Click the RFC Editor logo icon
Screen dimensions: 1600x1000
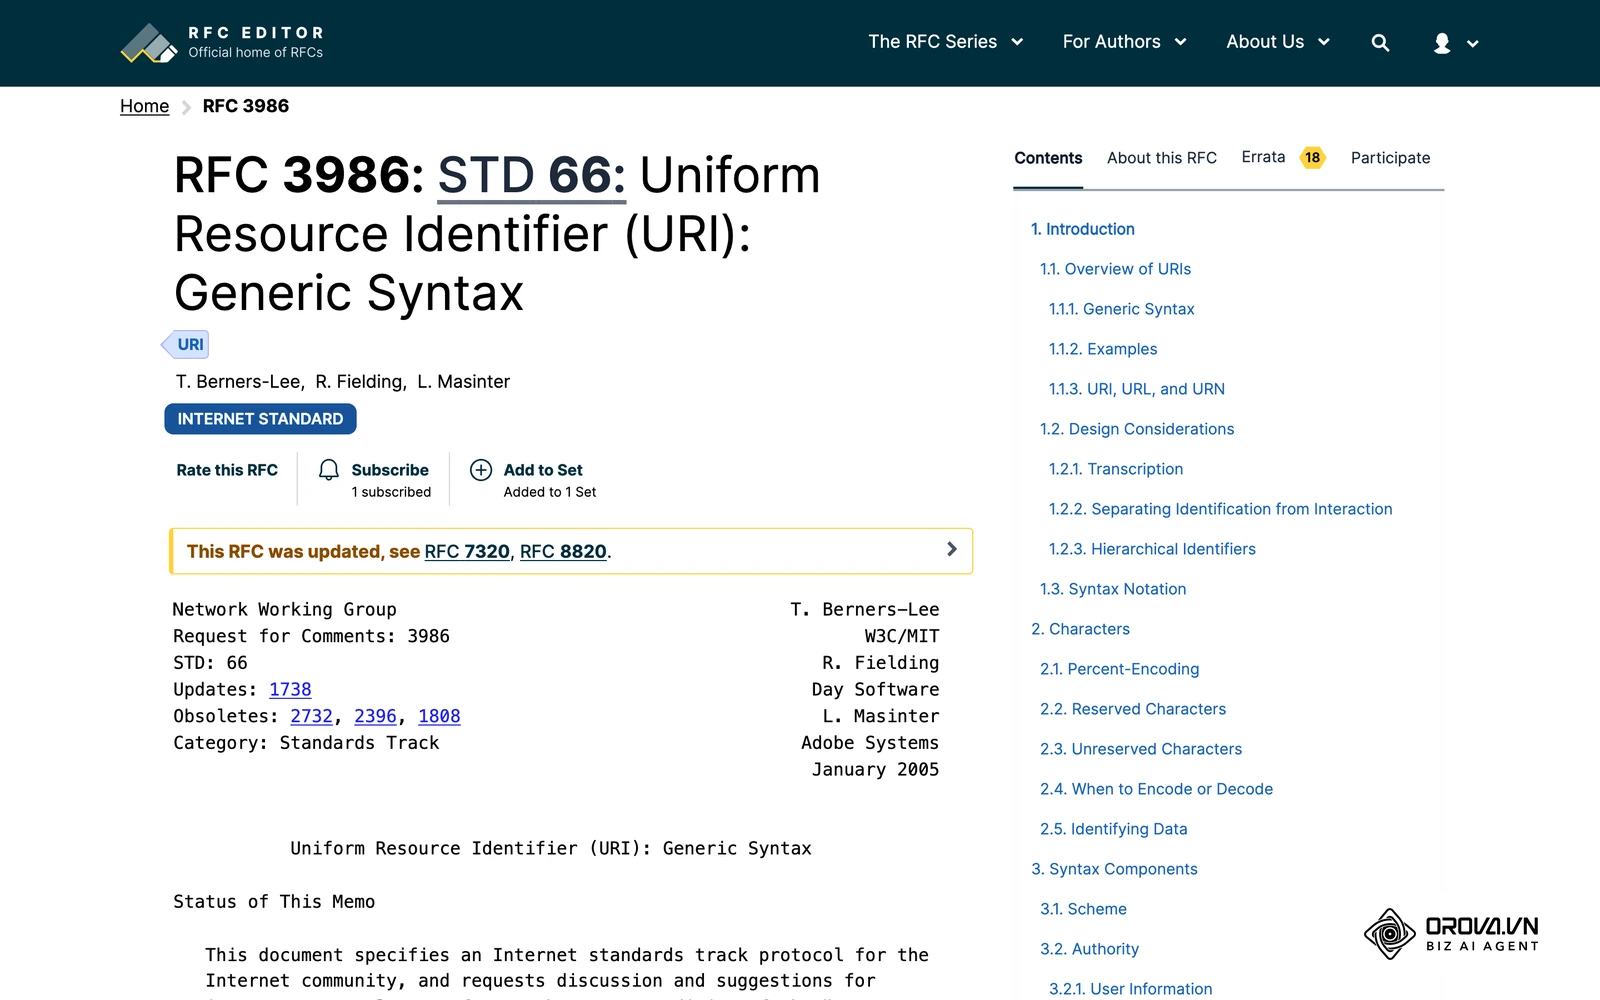pyautogui.click(x=149, y=43)
